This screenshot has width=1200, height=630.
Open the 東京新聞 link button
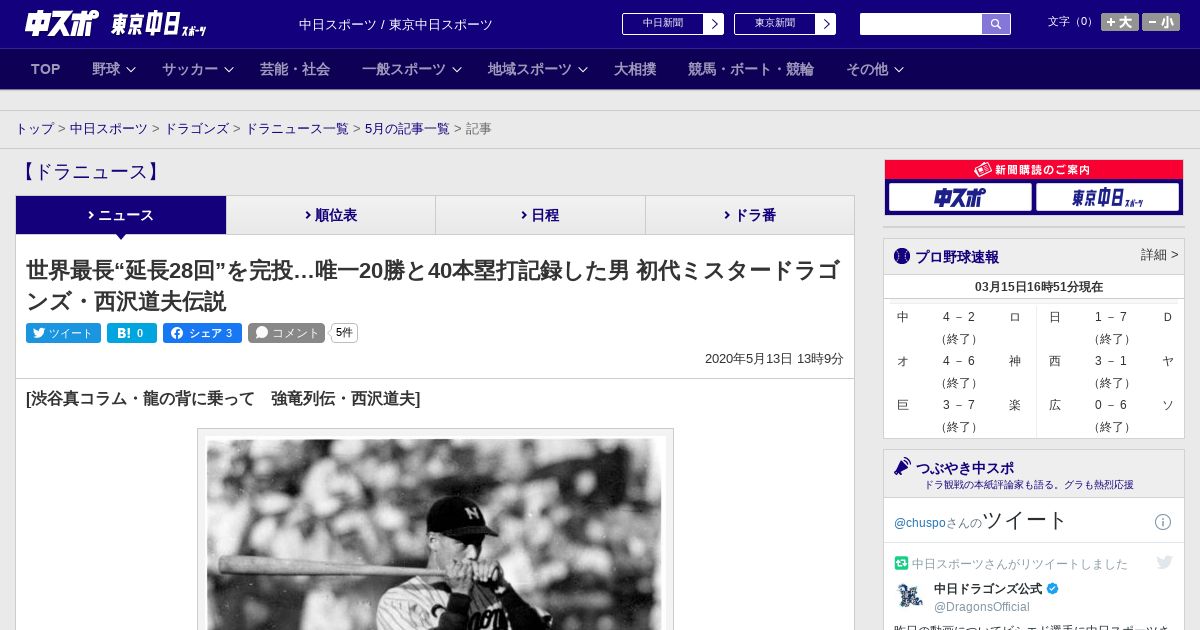784,24
